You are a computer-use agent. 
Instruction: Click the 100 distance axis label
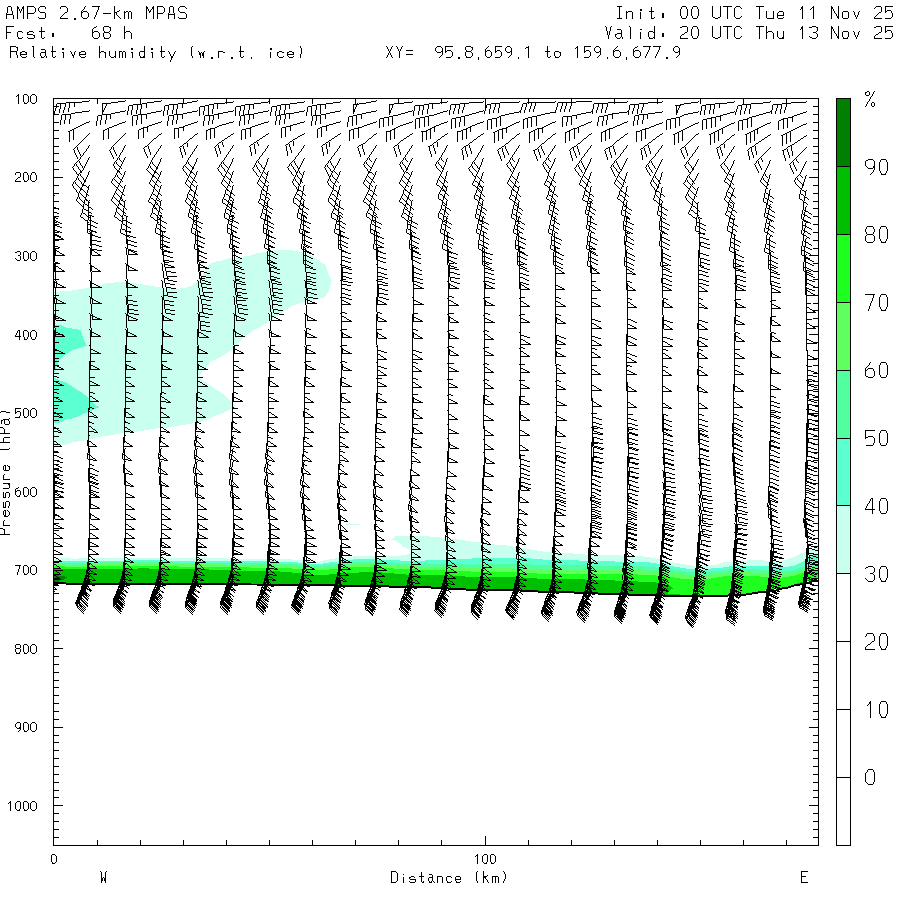coord(485,859)
